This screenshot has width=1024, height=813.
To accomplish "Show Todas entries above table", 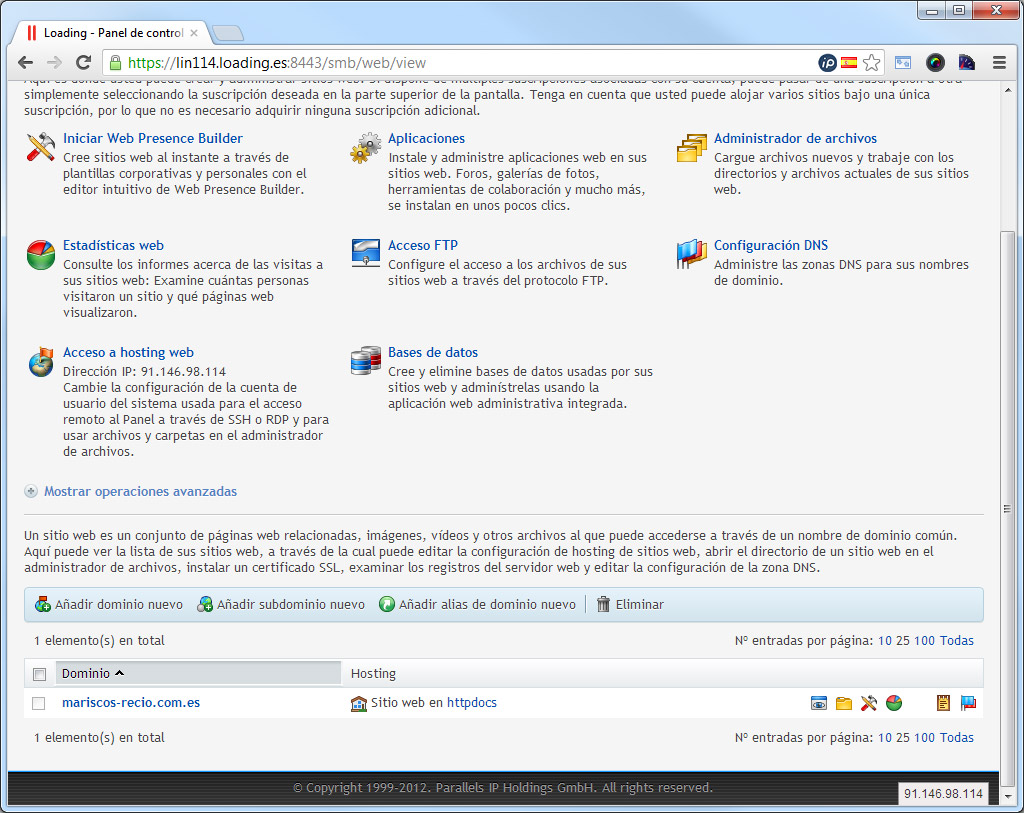I will click(957, 641).
